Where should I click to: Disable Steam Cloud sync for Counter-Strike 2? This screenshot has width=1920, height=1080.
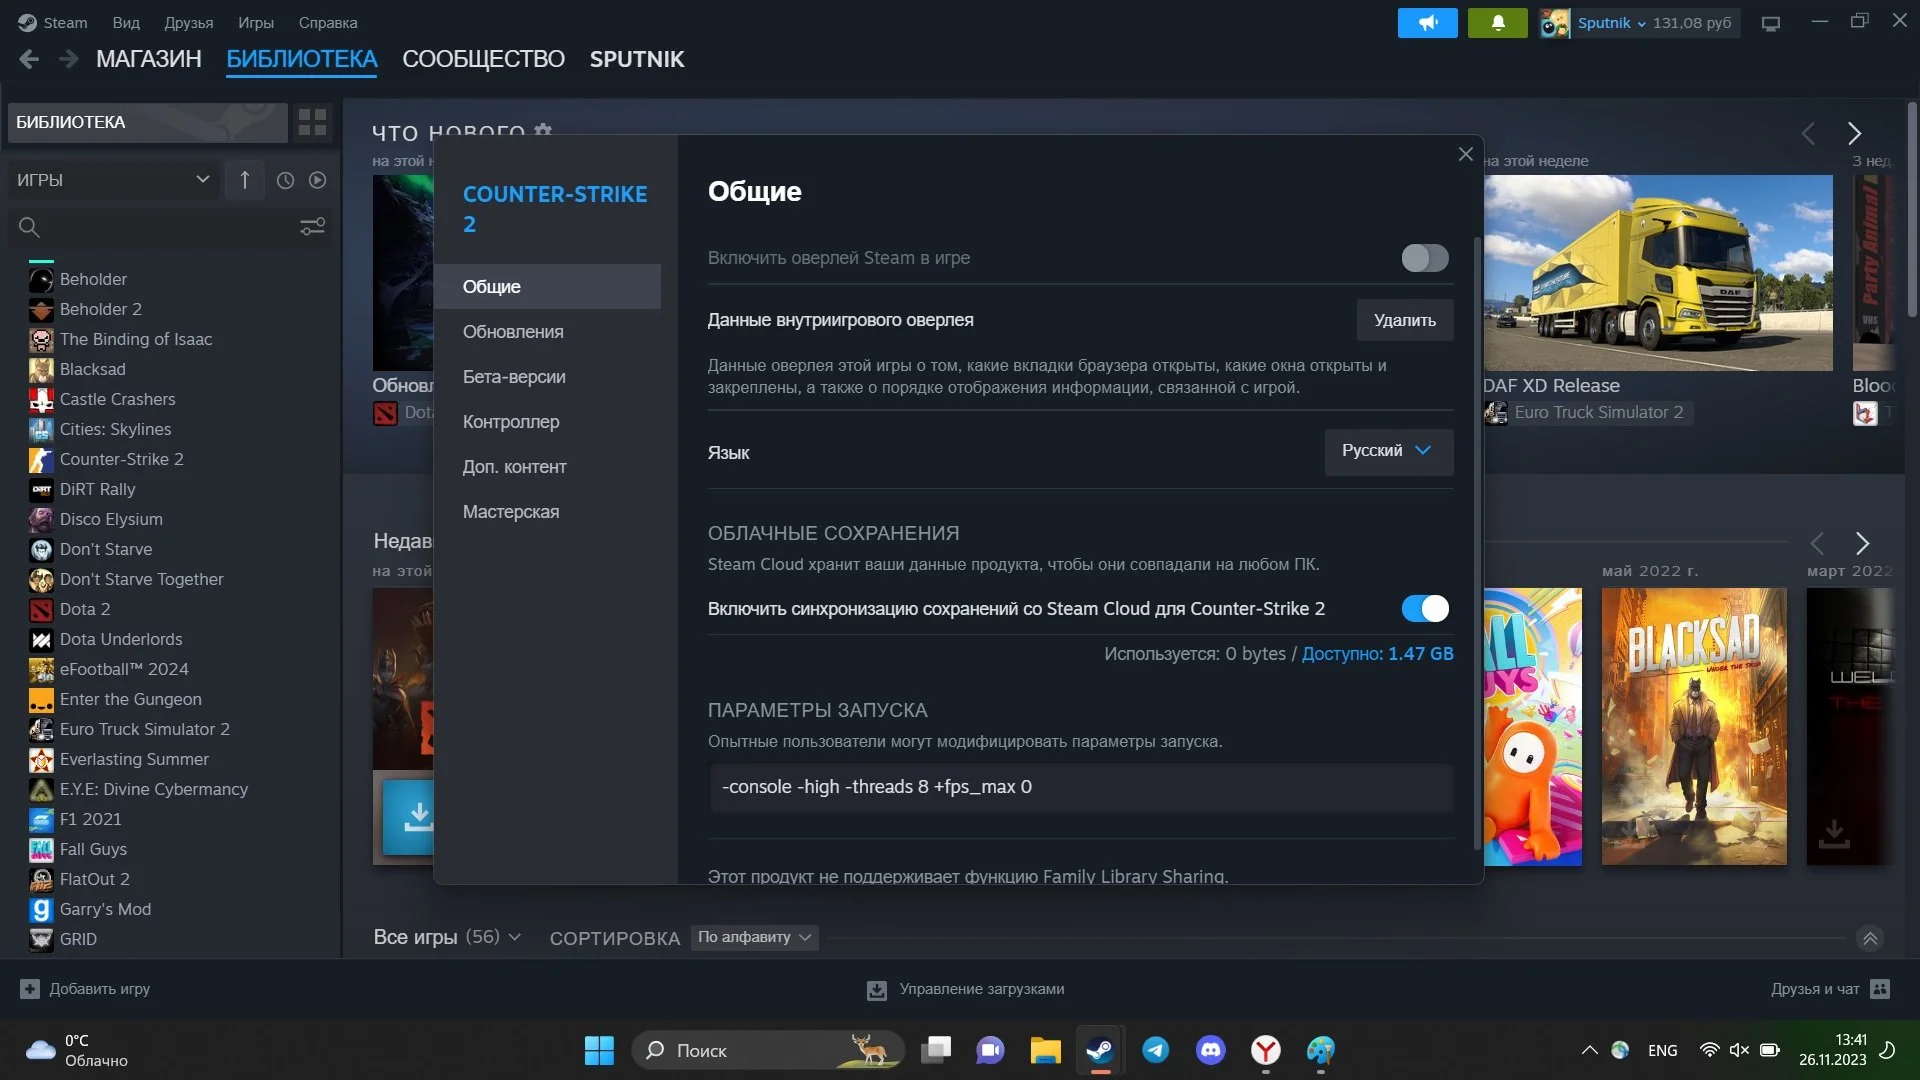pyautogui.click(x=1425, y=609)
